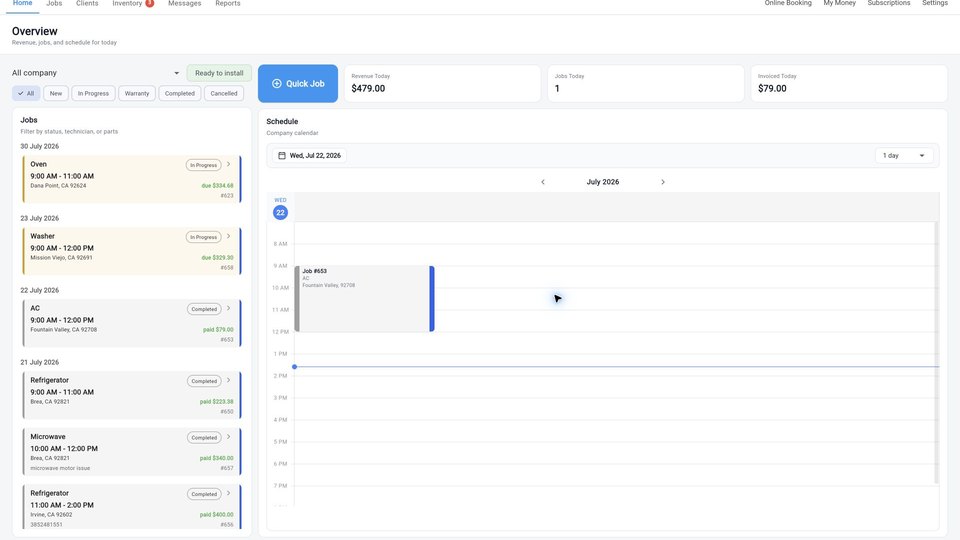Filter jobs by In Progress status
960x540 pixels.
pyautogui.click(x=93, y=94)
